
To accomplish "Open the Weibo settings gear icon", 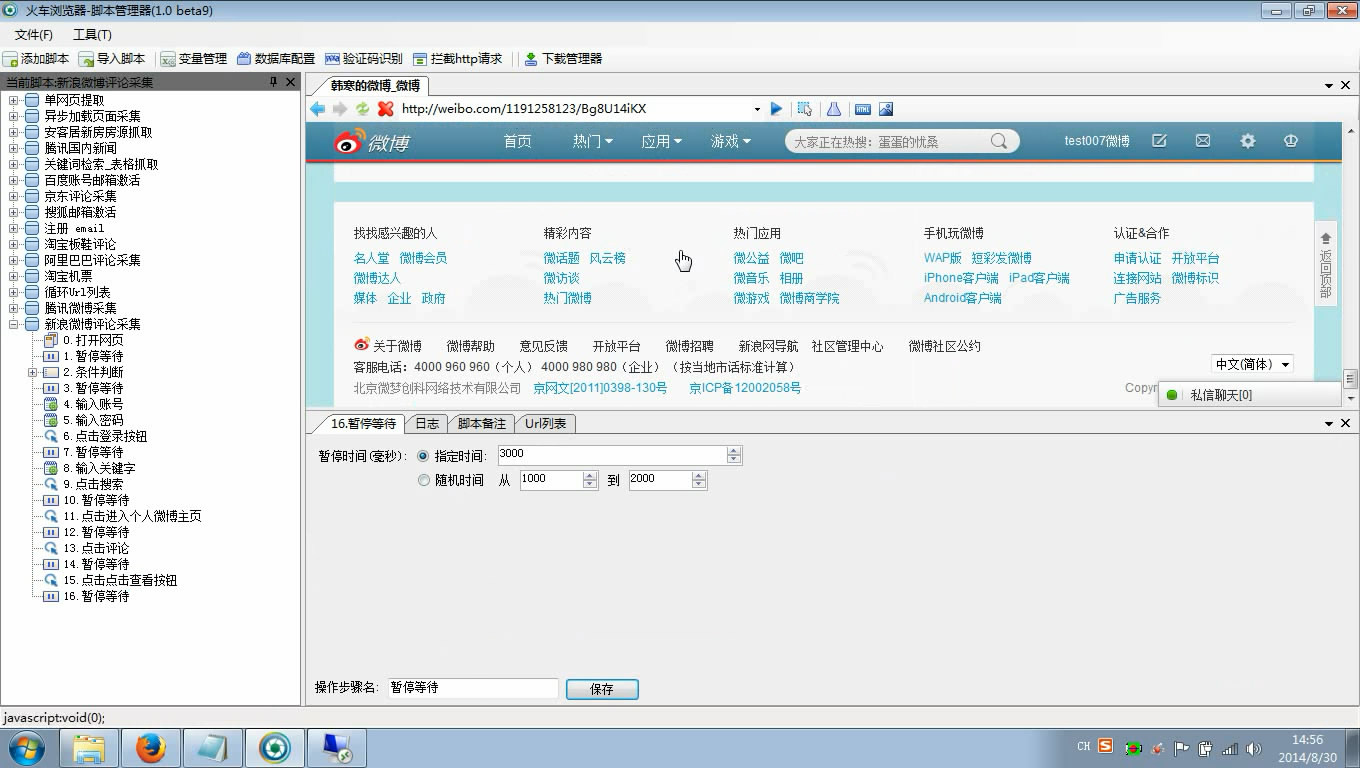I will point(1247,141).
